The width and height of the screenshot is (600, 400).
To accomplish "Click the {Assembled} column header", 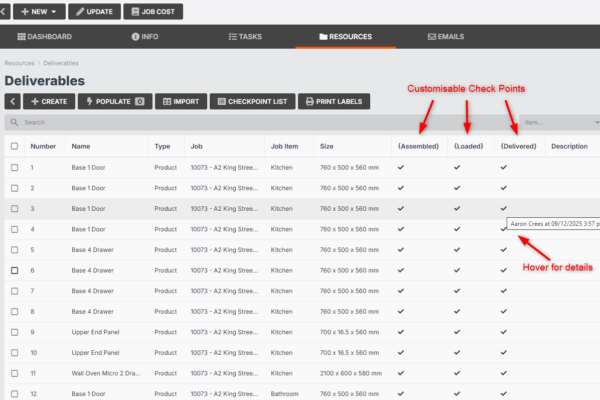I will point(418,146).
